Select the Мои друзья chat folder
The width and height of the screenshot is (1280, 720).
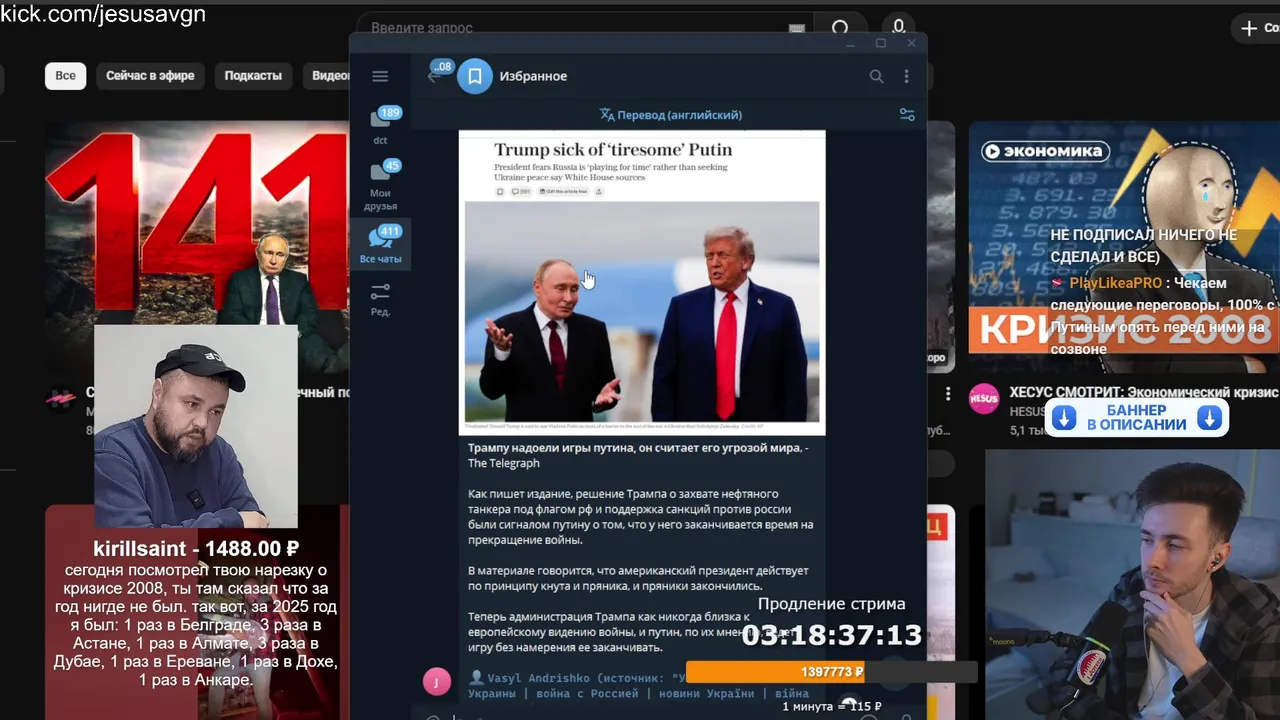[x=381, y=184]
